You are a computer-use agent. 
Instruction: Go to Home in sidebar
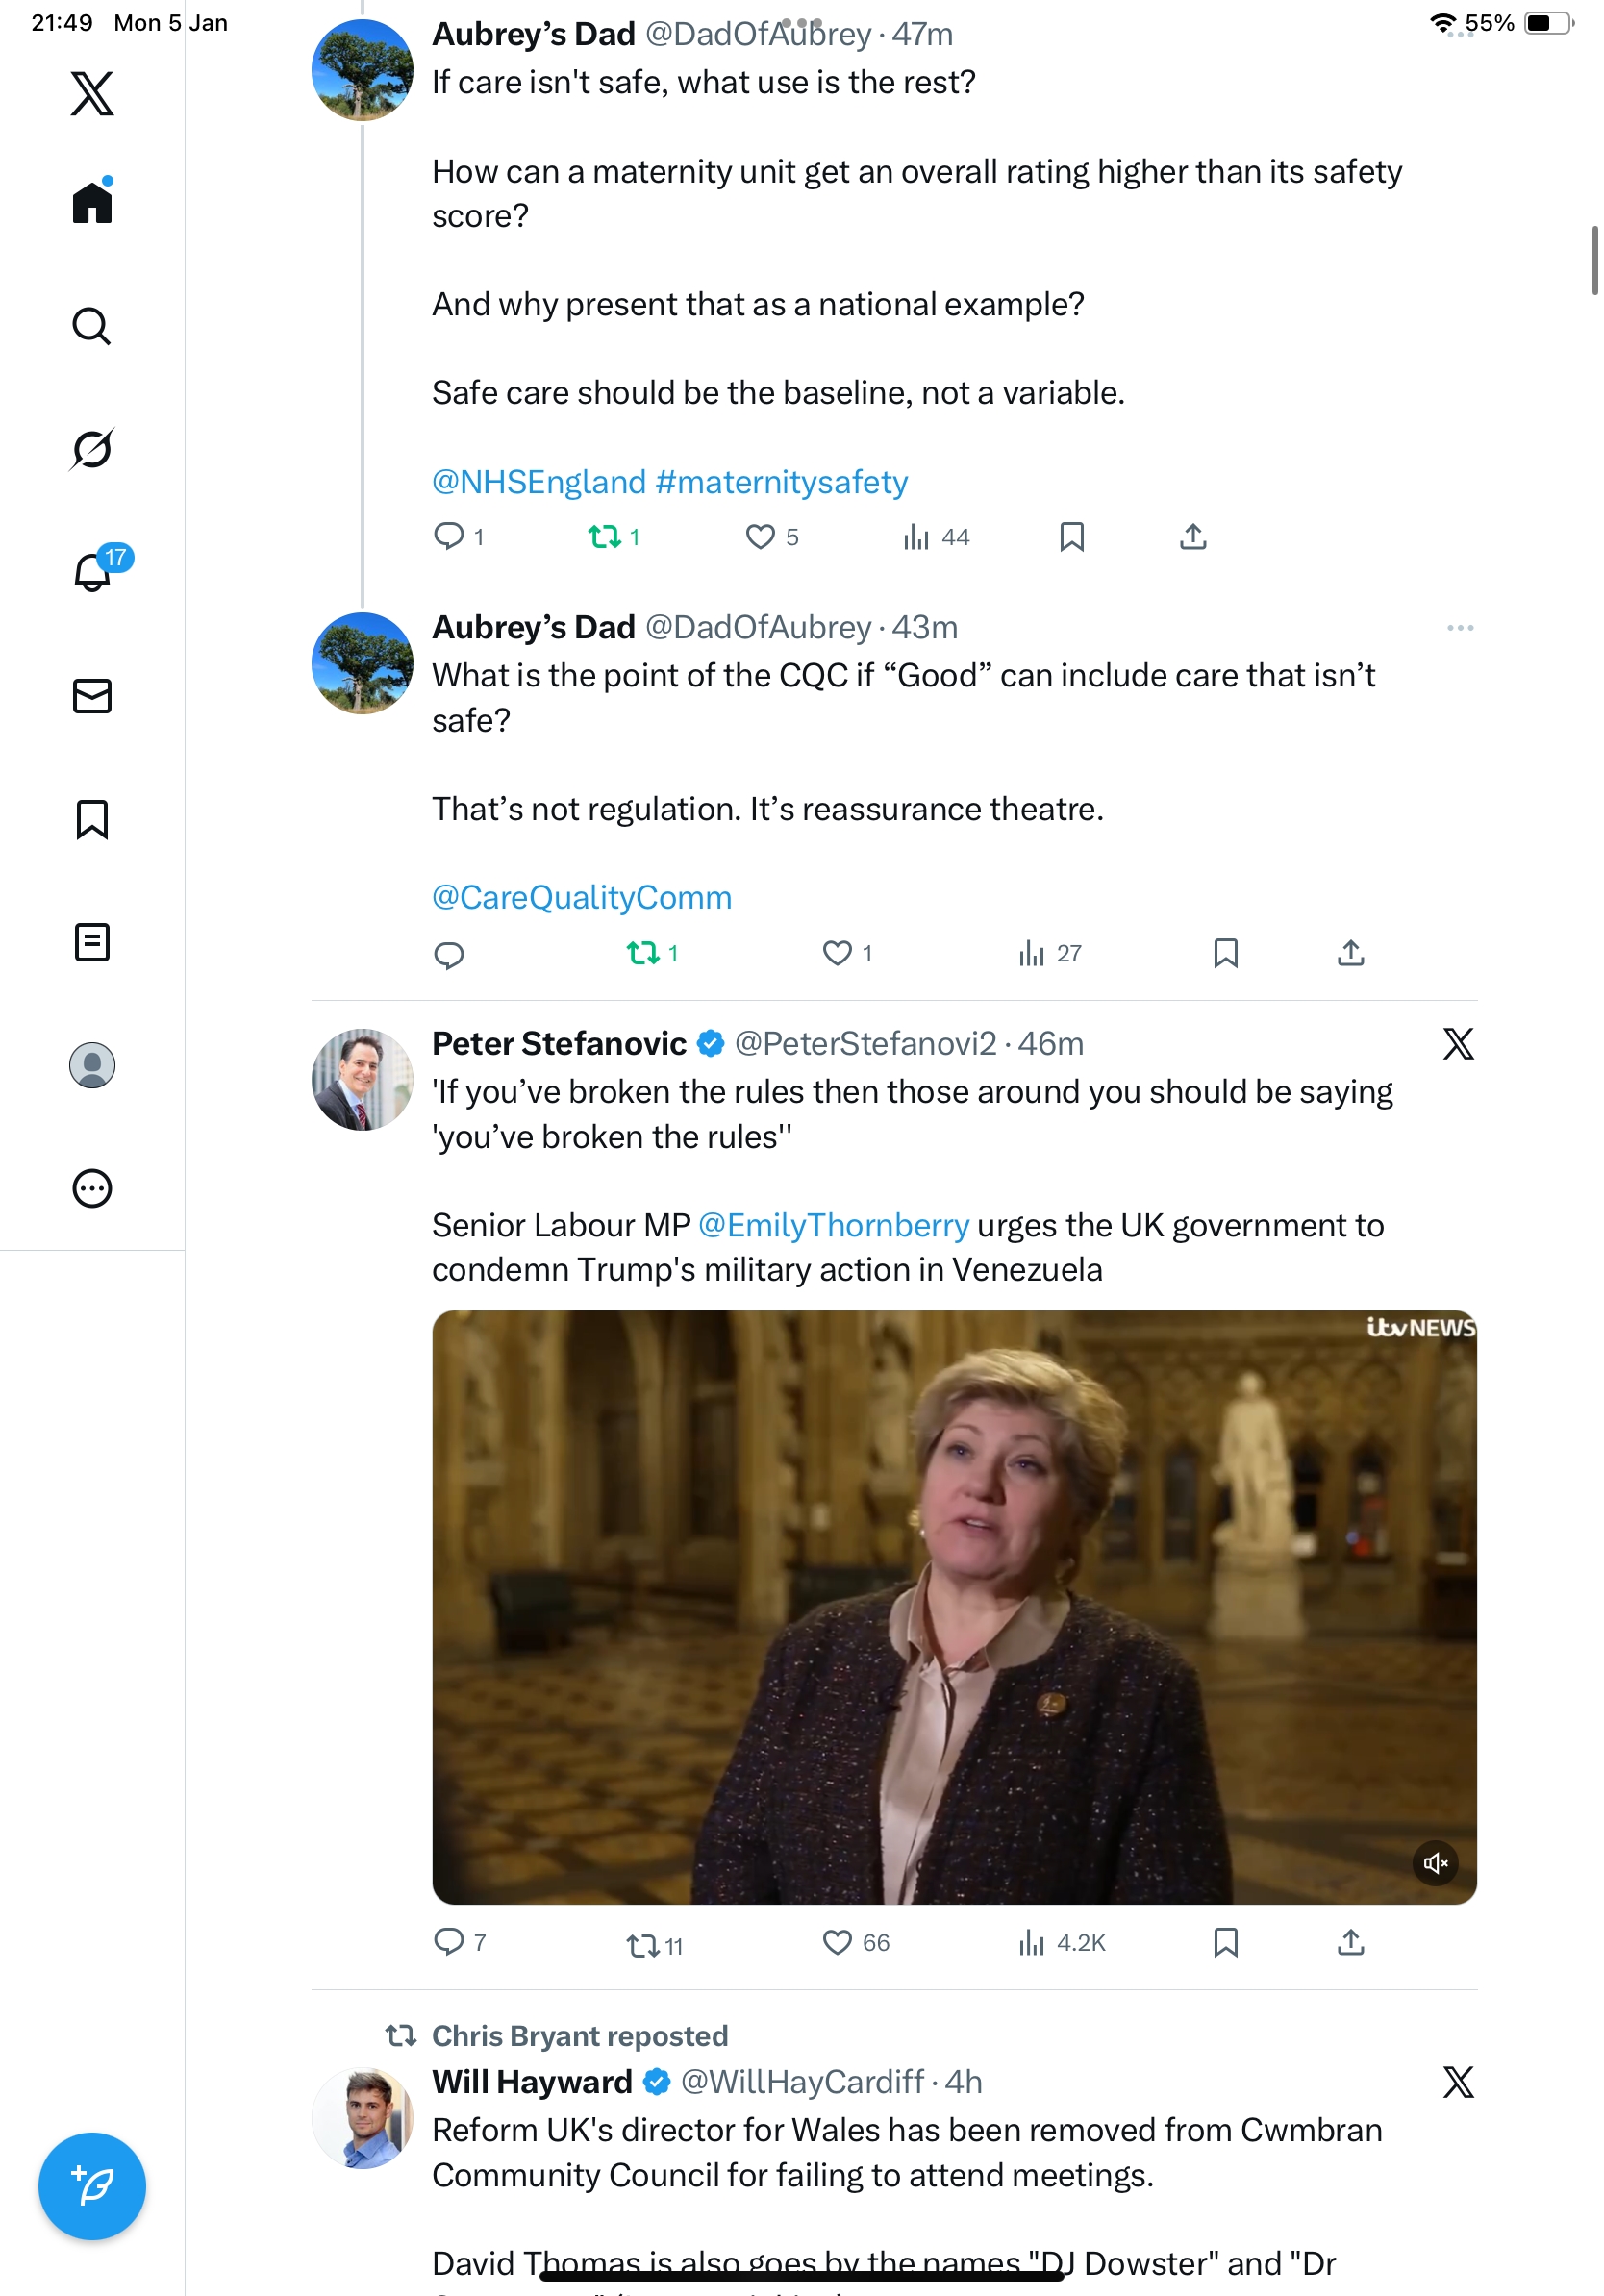pos(92,203)
